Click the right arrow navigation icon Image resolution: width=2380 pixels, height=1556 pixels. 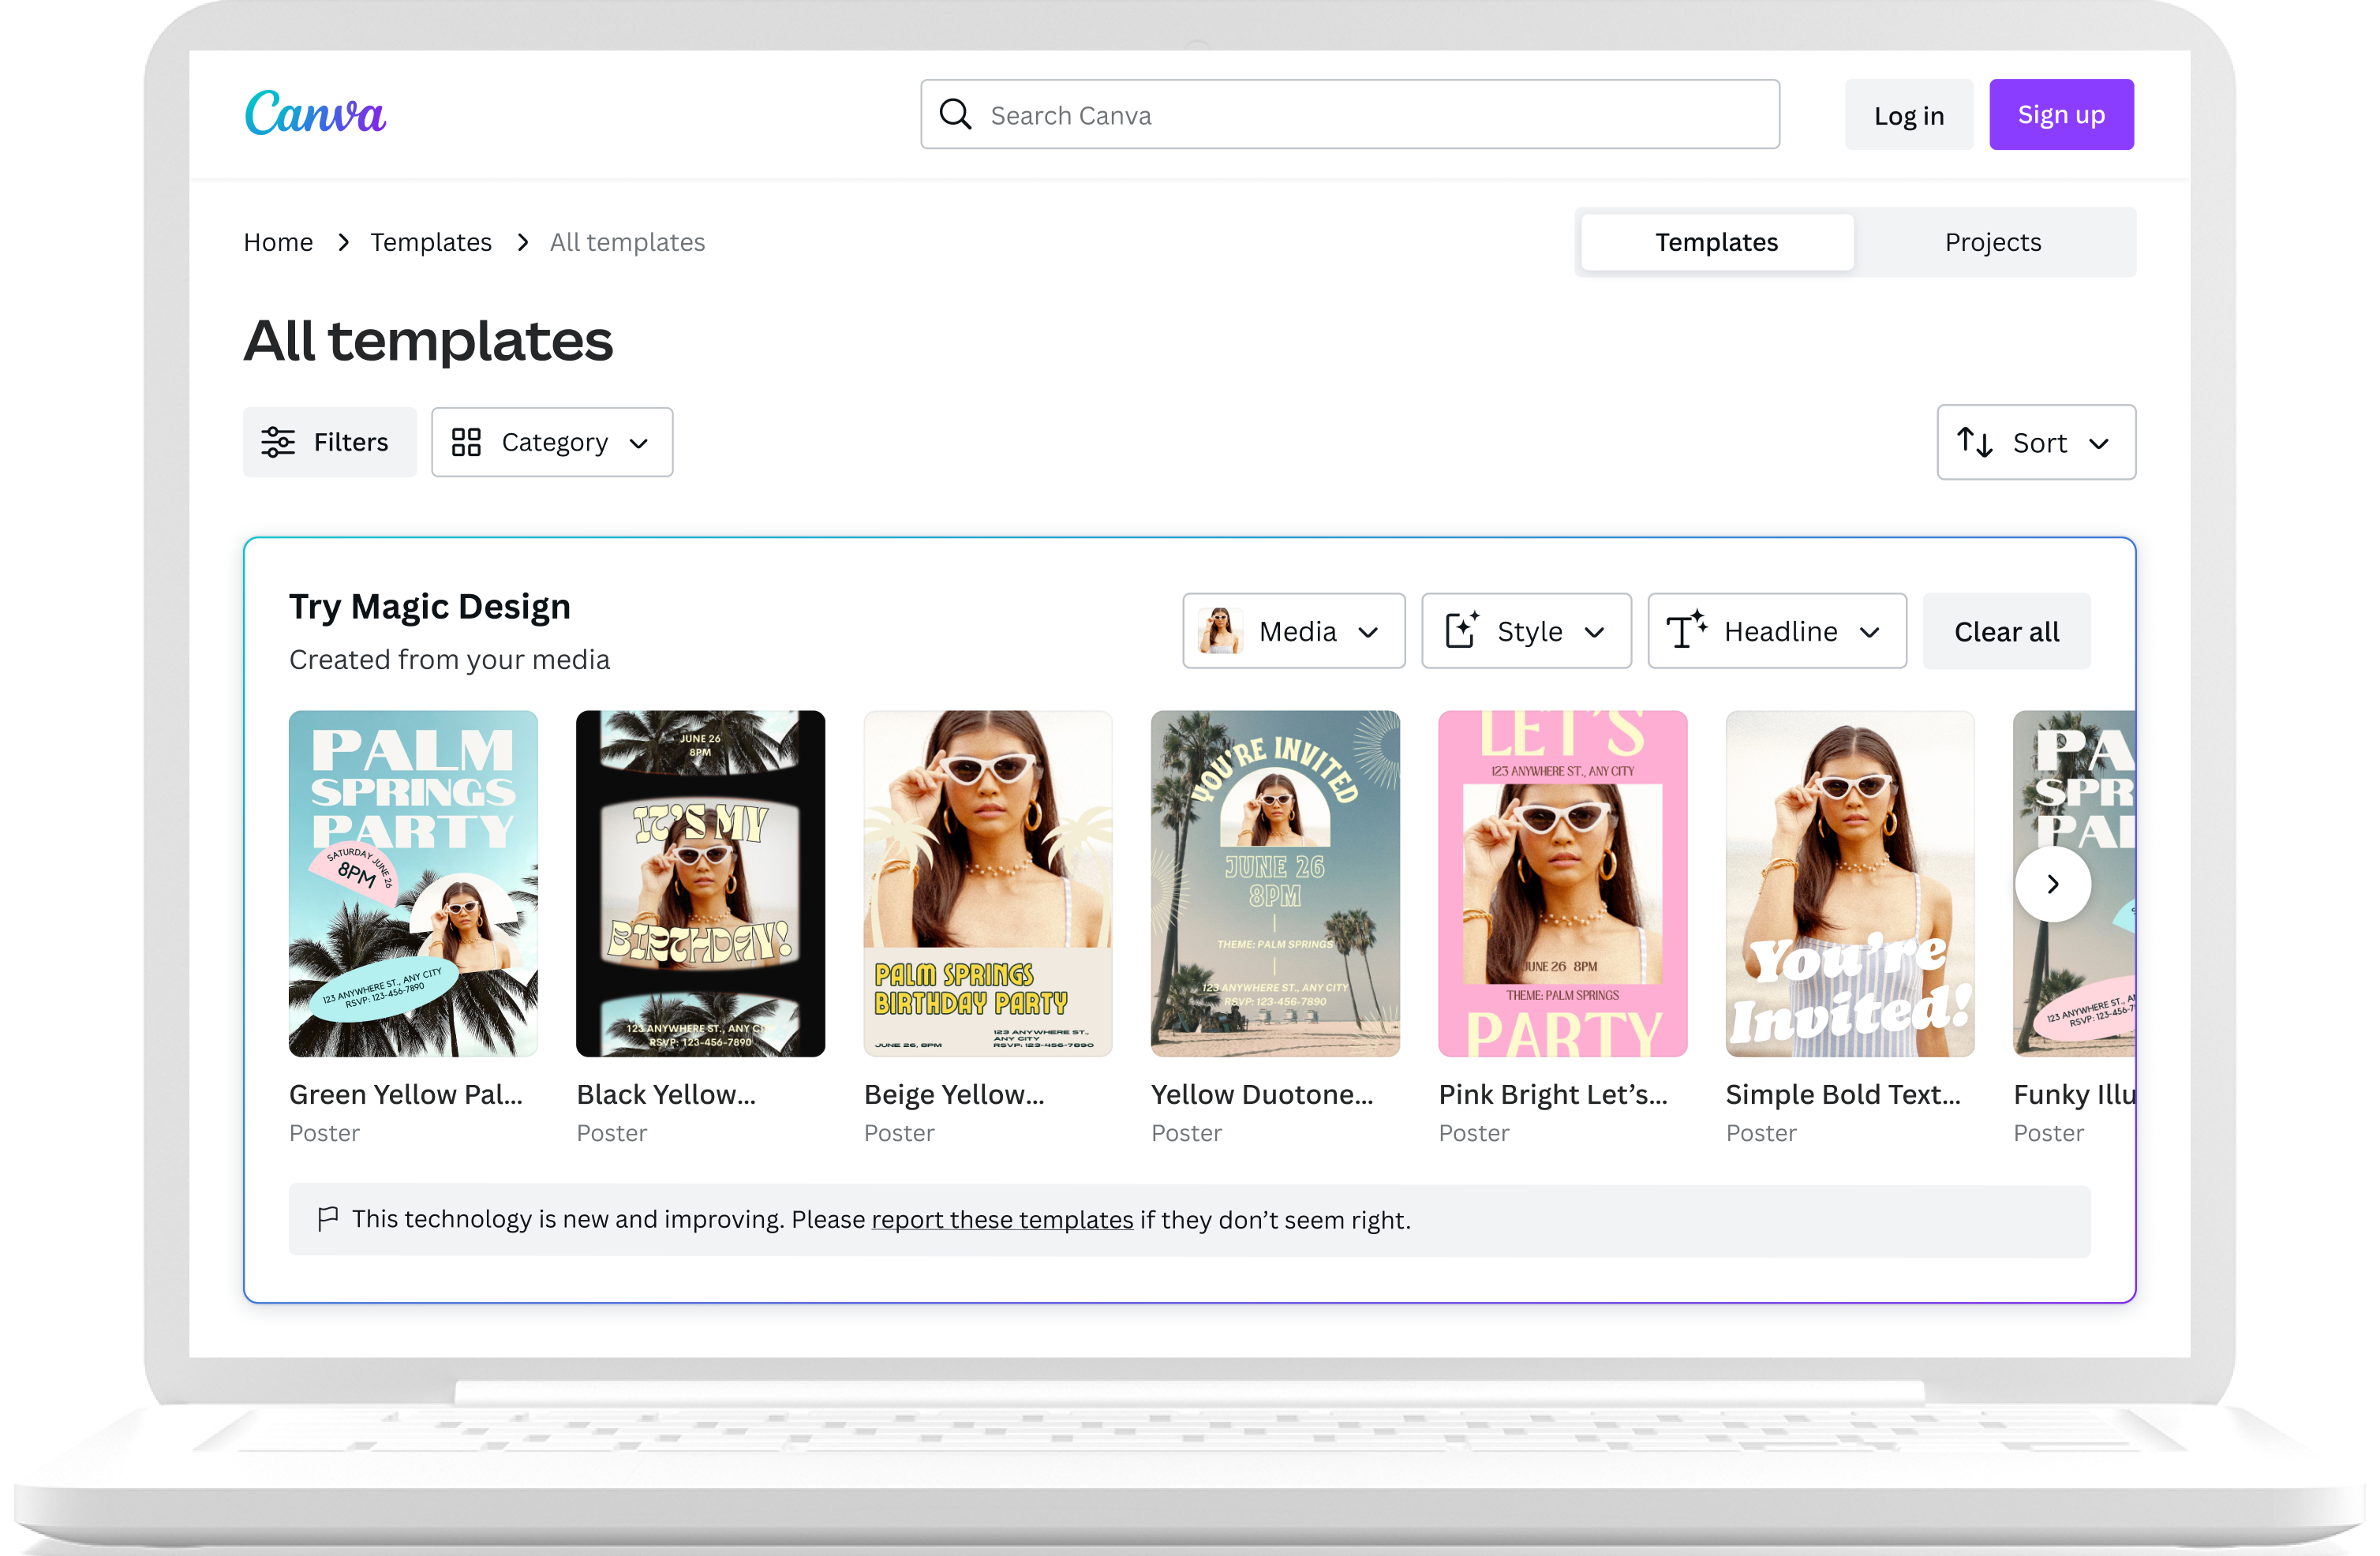coord(2053,884)
